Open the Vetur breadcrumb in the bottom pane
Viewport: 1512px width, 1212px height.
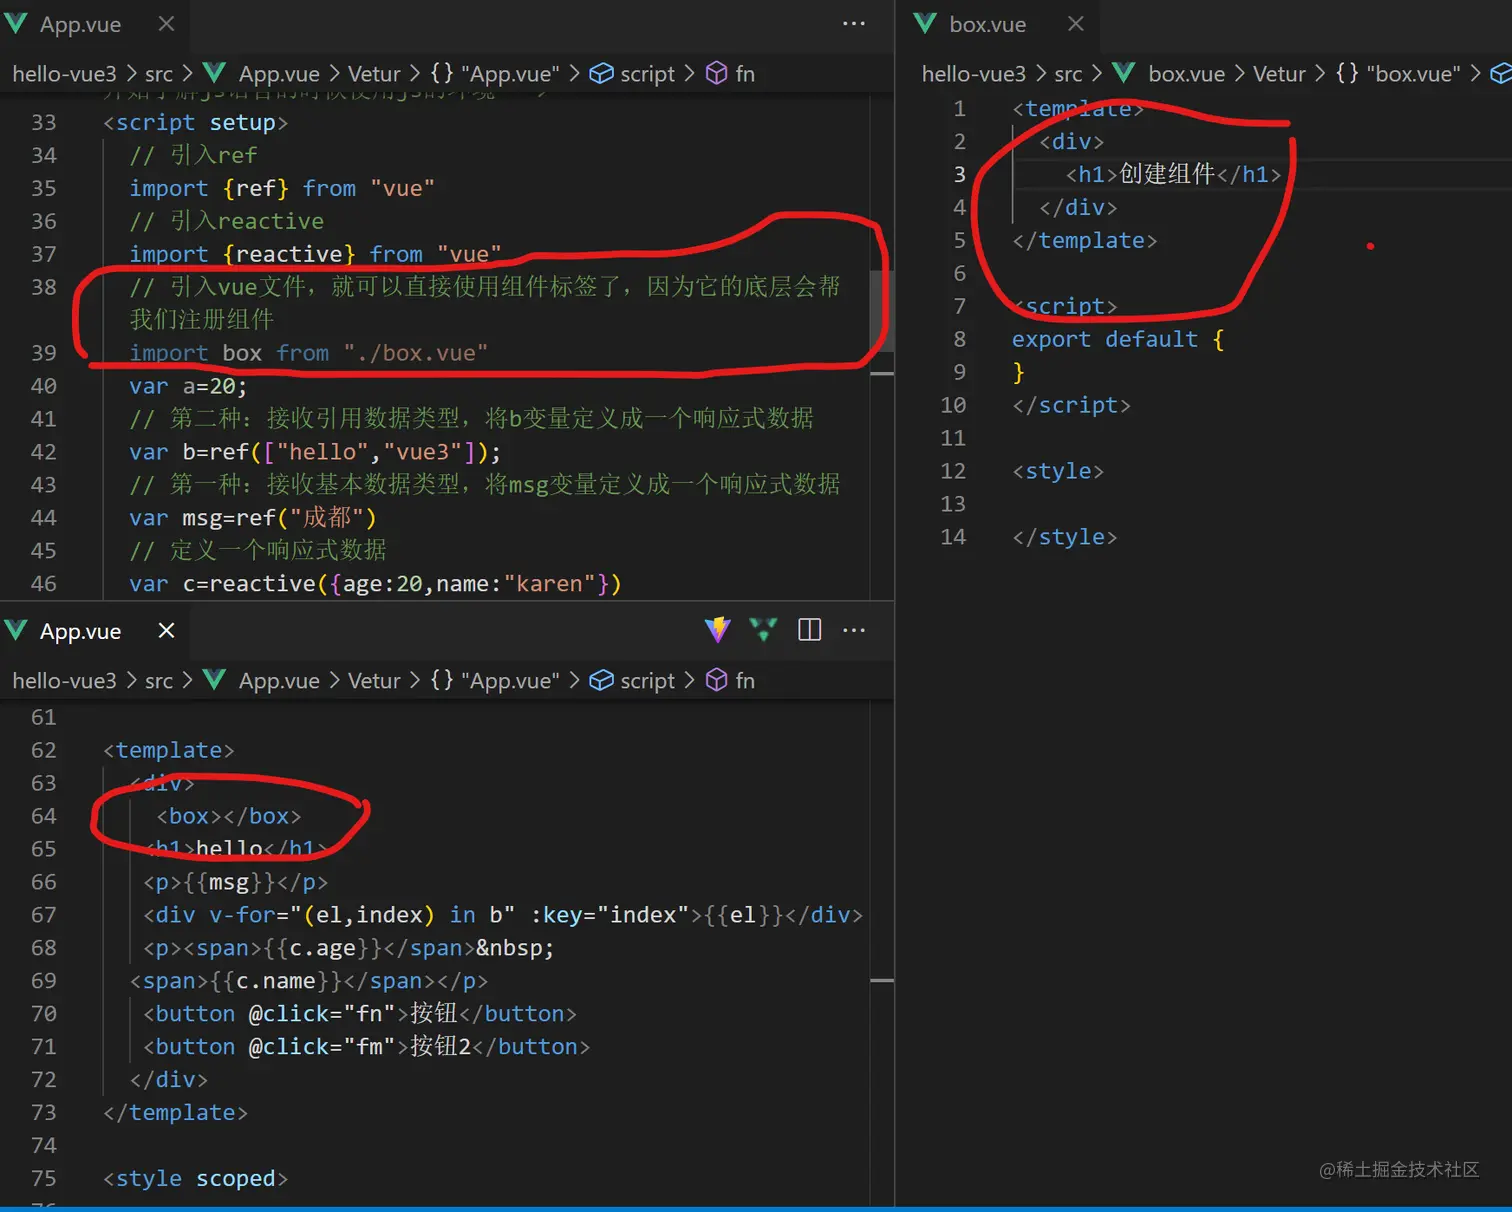click(x=374, y=681)
